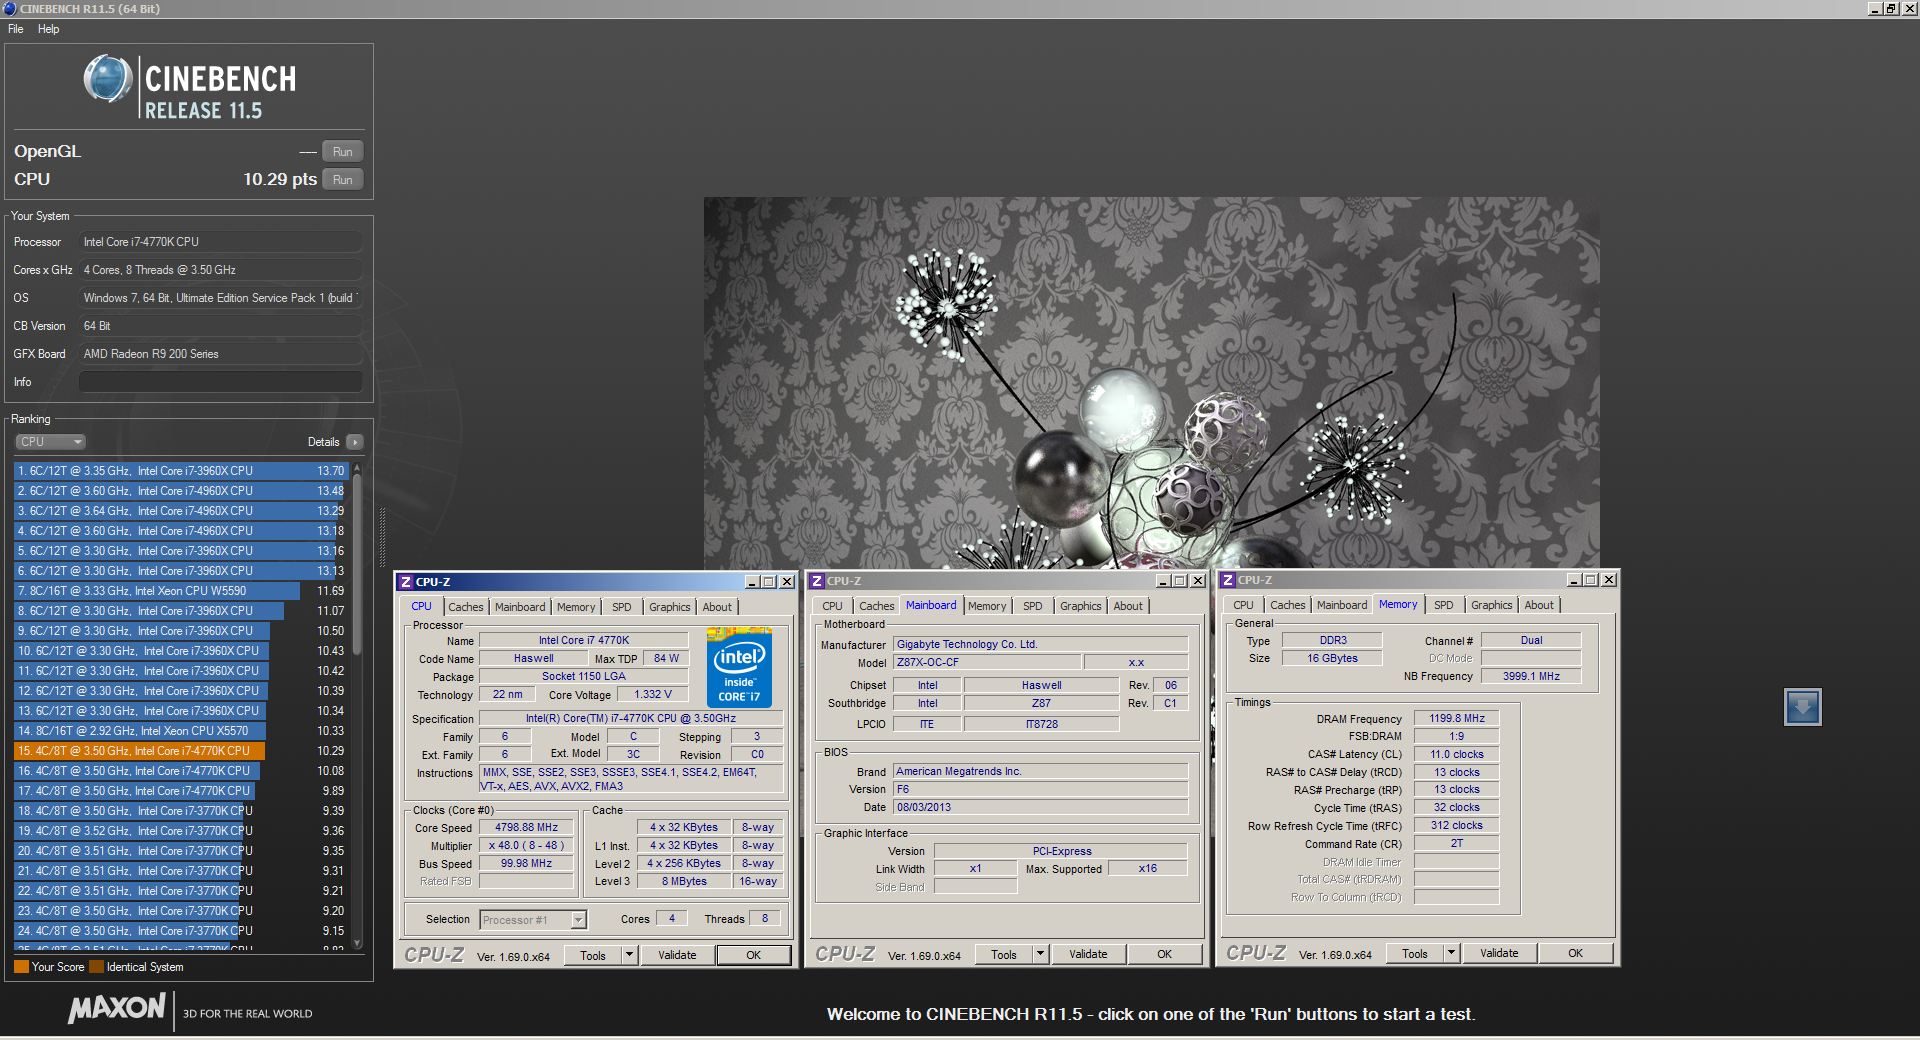The height and width of the screenshot is (1040, 1920).
Task: Select highlighted ranking entry 15 i7-4770K
Action: (x=180, y=751)
